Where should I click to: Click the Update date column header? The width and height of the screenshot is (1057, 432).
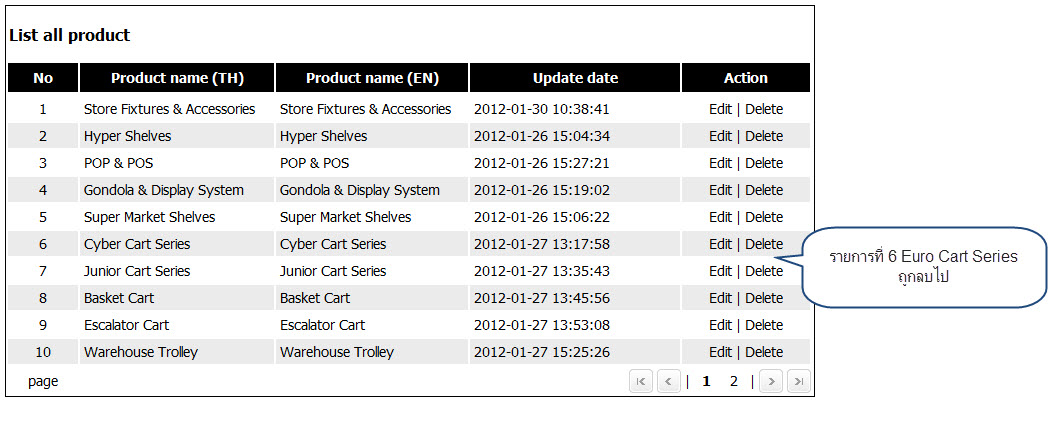tap(575, 78)
